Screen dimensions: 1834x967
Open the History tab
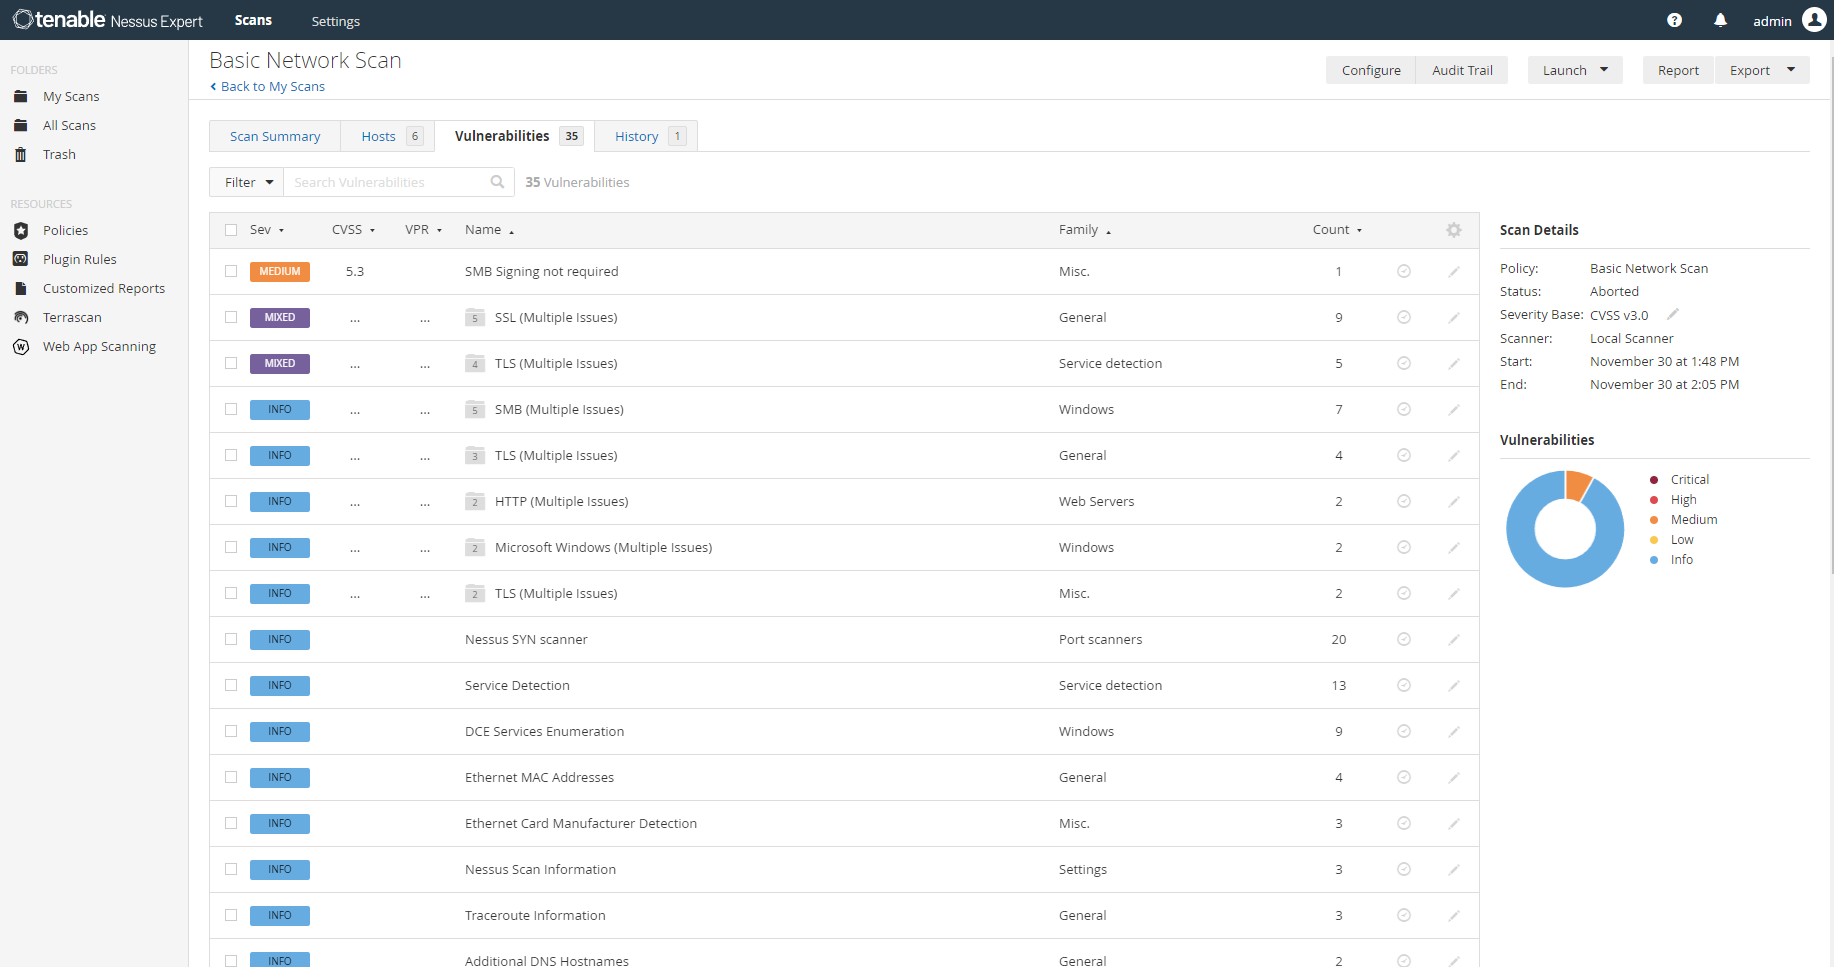tap(637, 136)
